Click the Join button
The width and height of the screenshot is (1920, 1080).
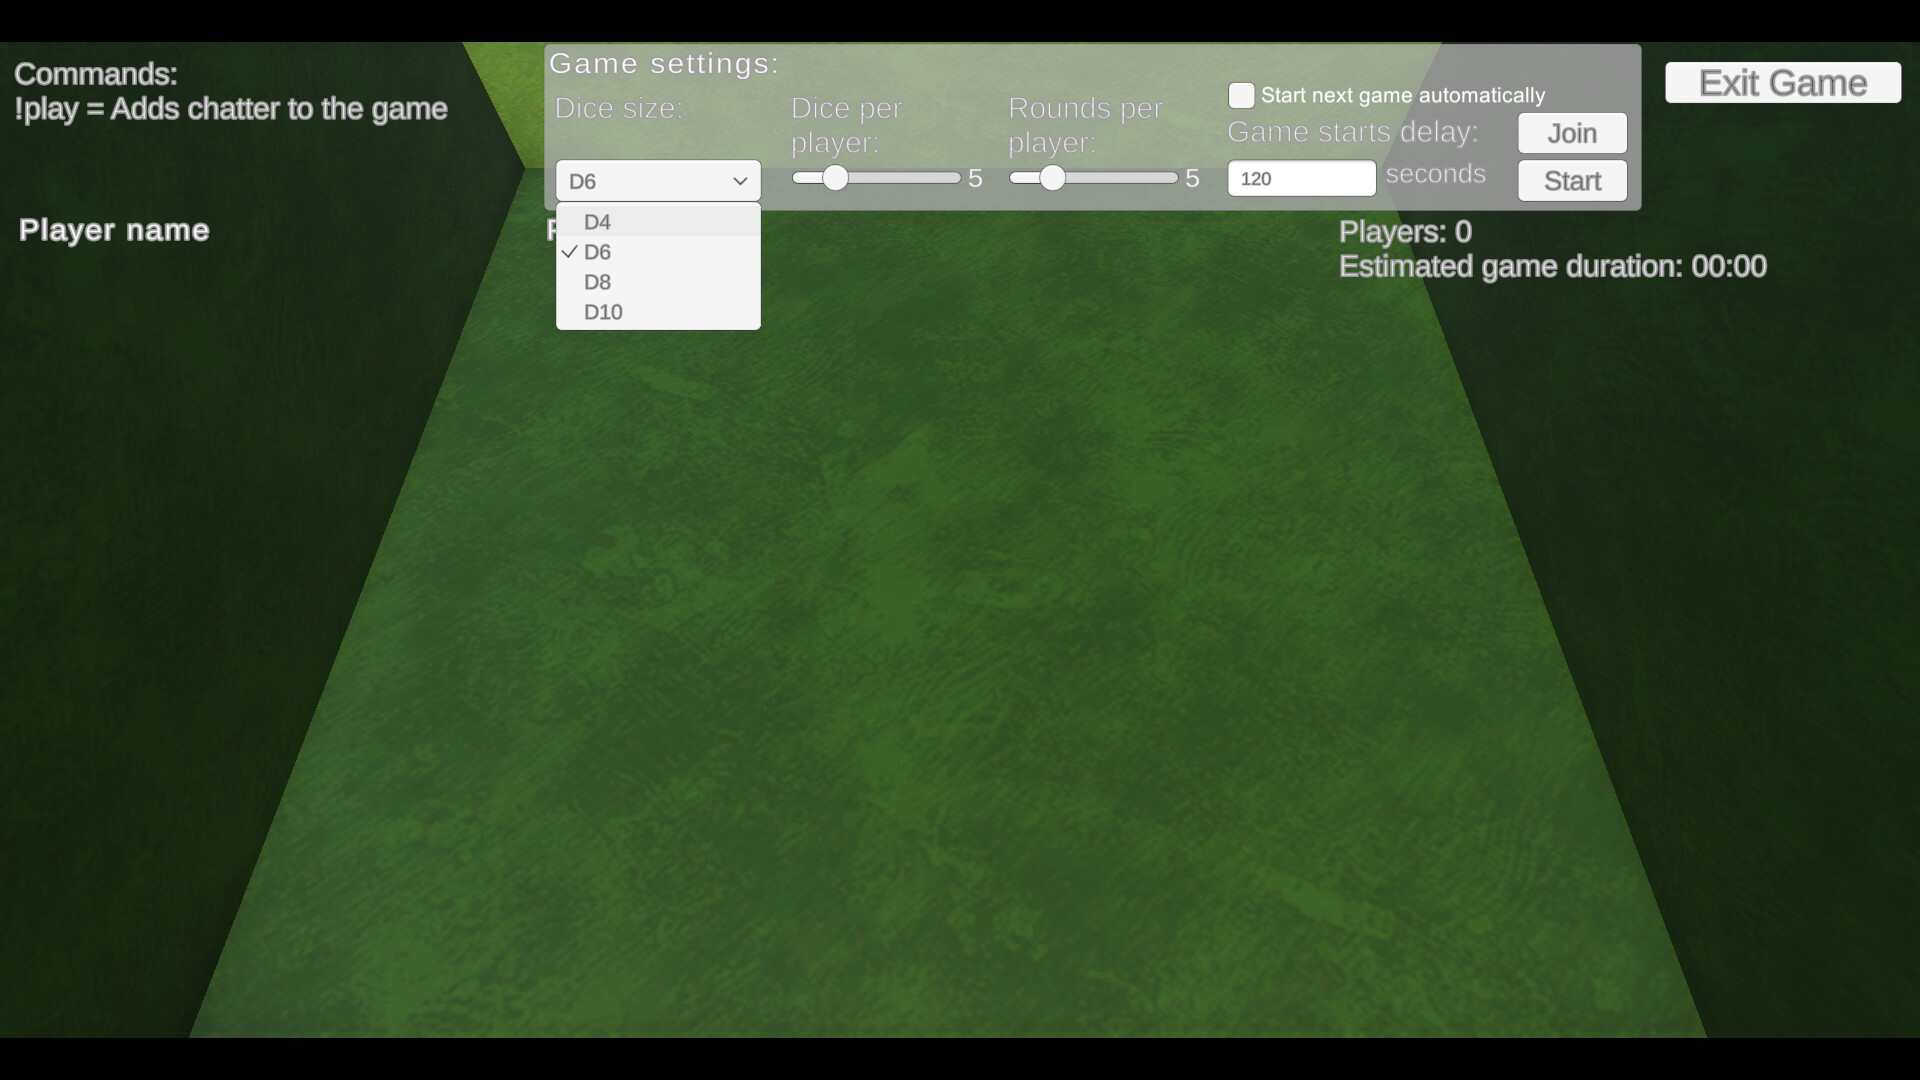click(1570, 133)
